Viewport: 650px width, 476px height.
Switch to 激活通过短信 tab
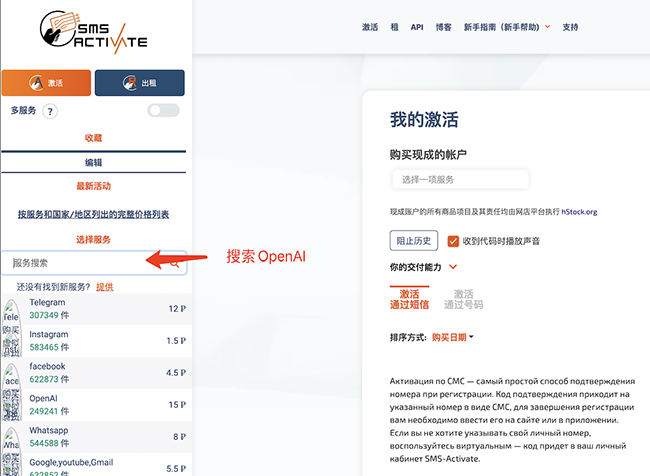(x=409, y=299)
